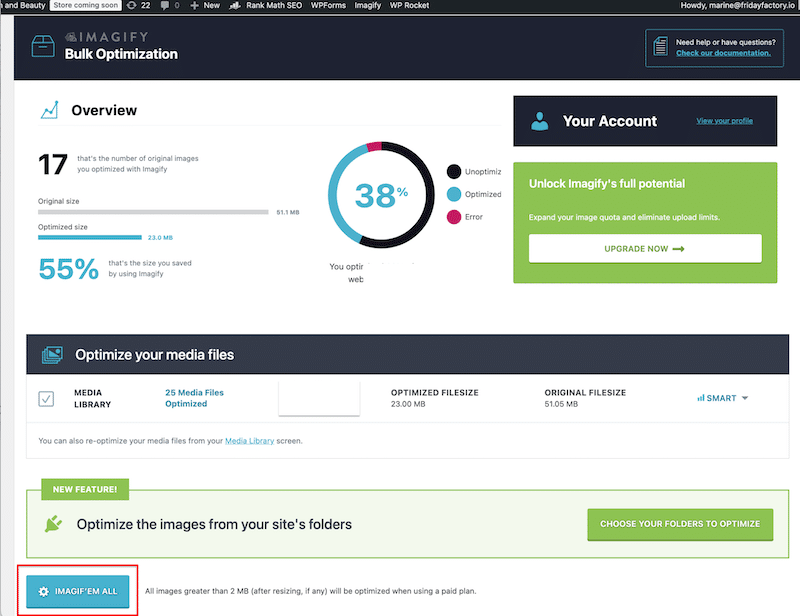Click the blue Optimized legend swatch

(x=454, y=194)
